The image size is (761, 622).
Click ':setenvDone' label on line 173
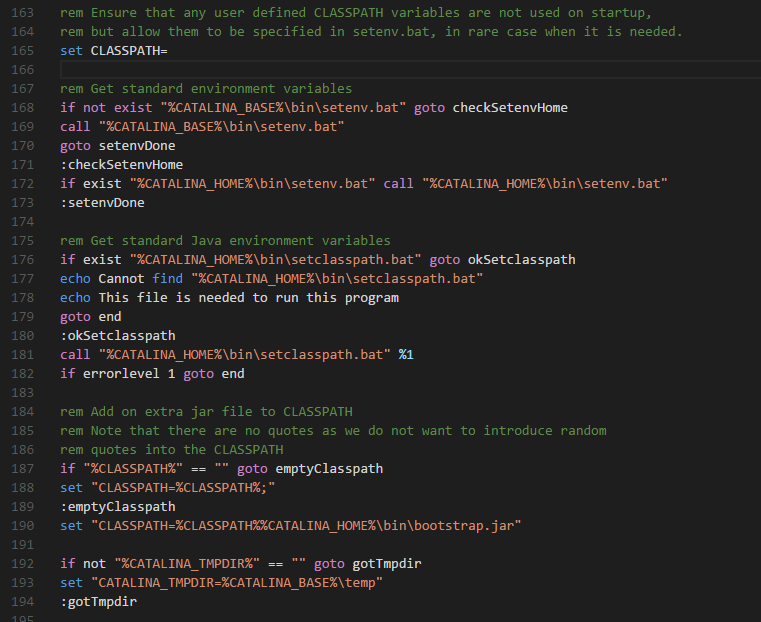[102, 203]
